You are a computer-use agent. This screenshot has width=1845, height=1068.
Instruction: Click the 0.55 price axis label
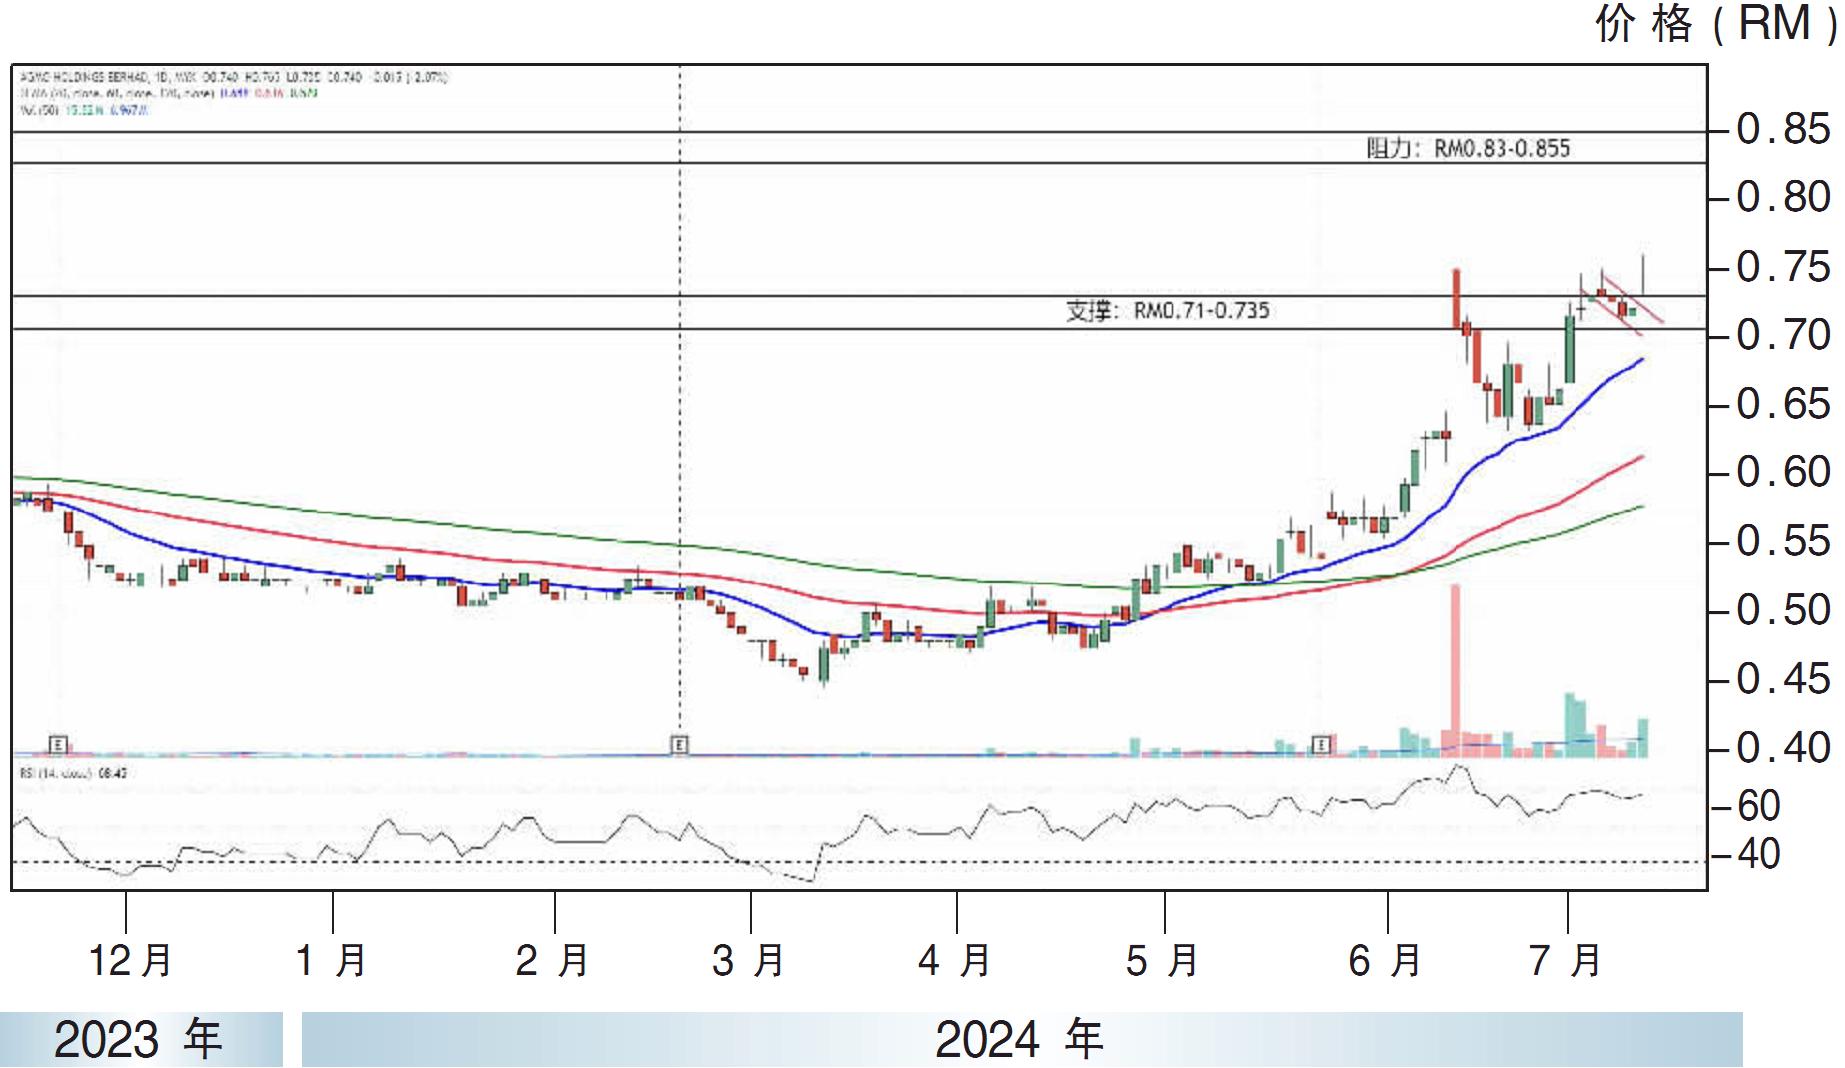(1783, 541)
